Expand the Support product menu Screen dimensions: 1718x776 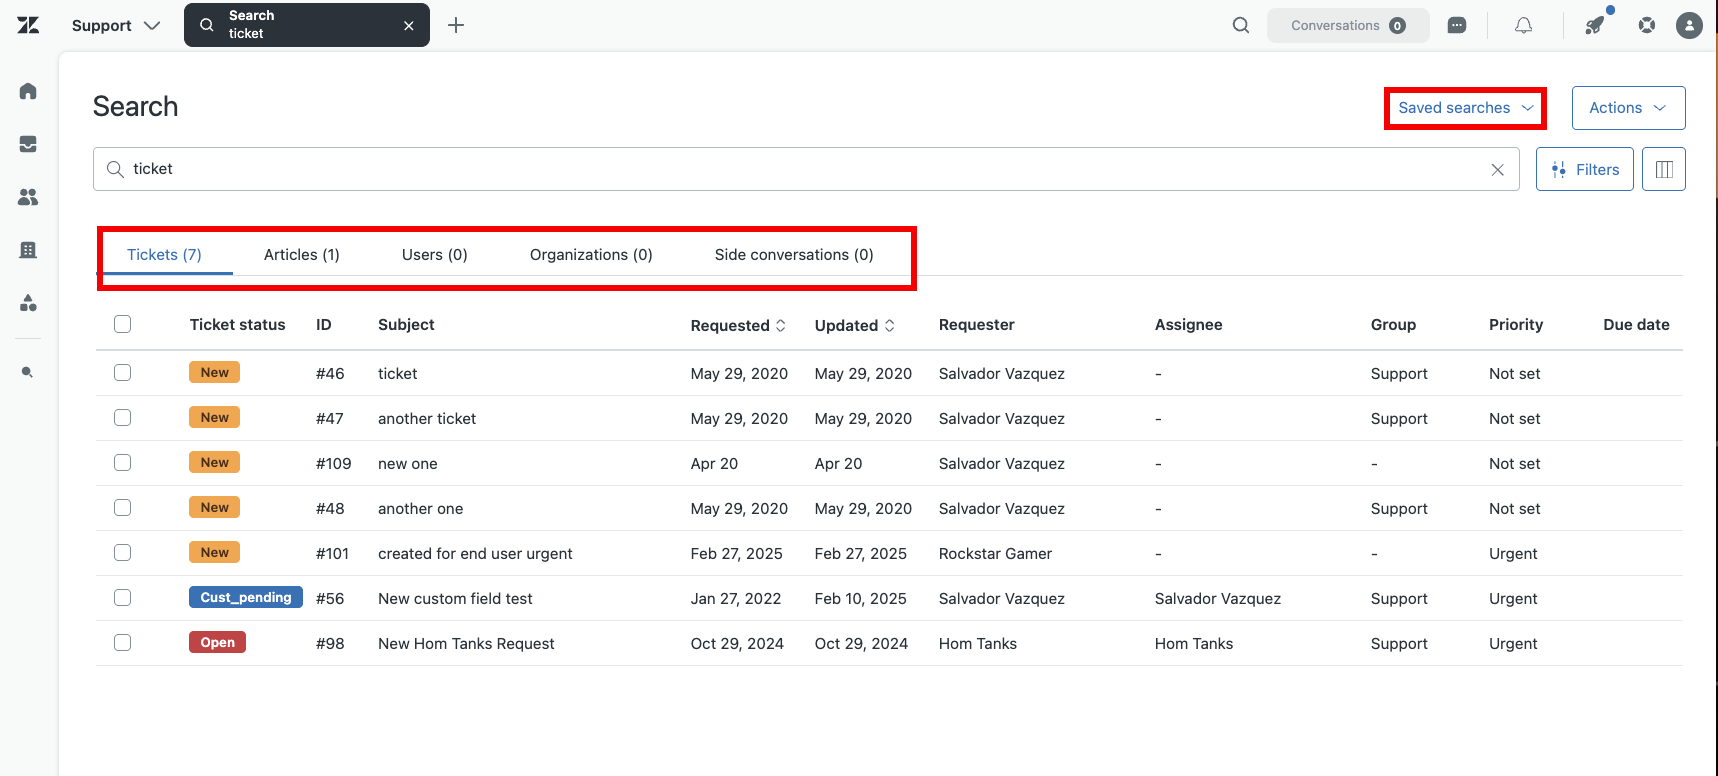point(116,26)
